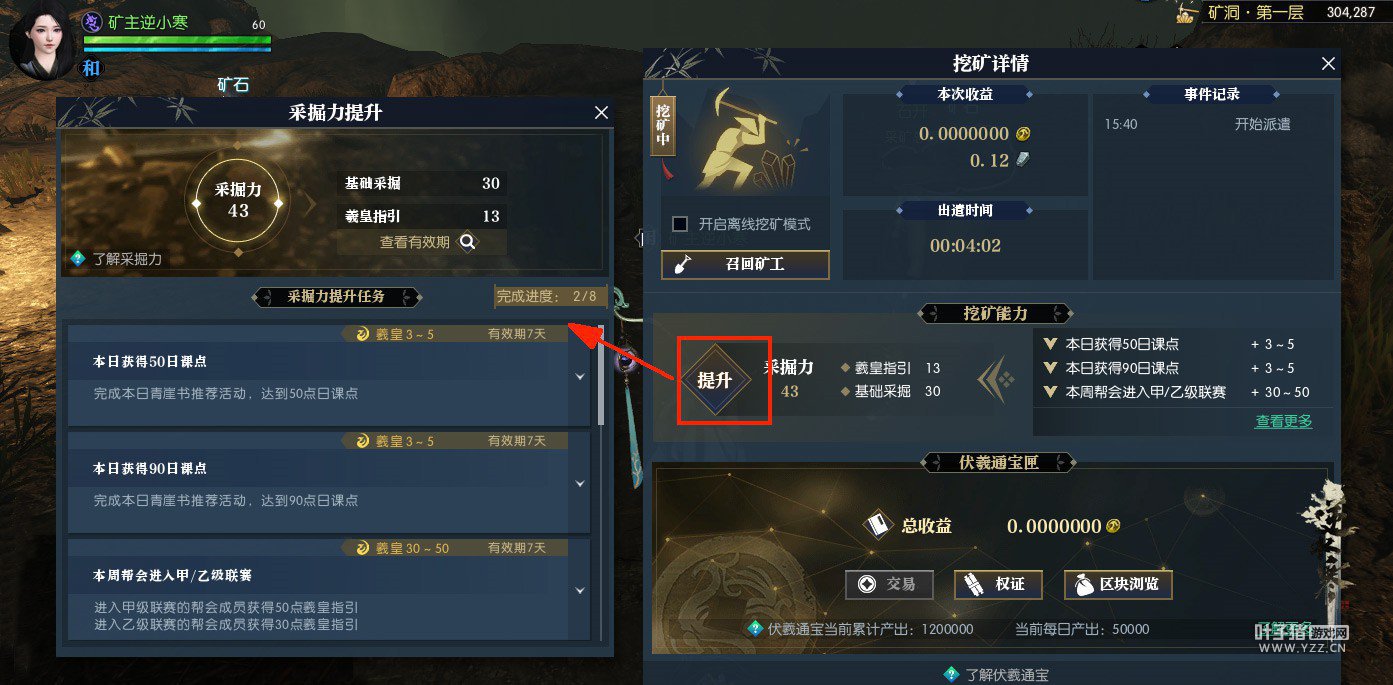The height and width of the screenshot is (685, 1393).
Task: Click the 查看更多 link
Action: tap(1284, 421)
